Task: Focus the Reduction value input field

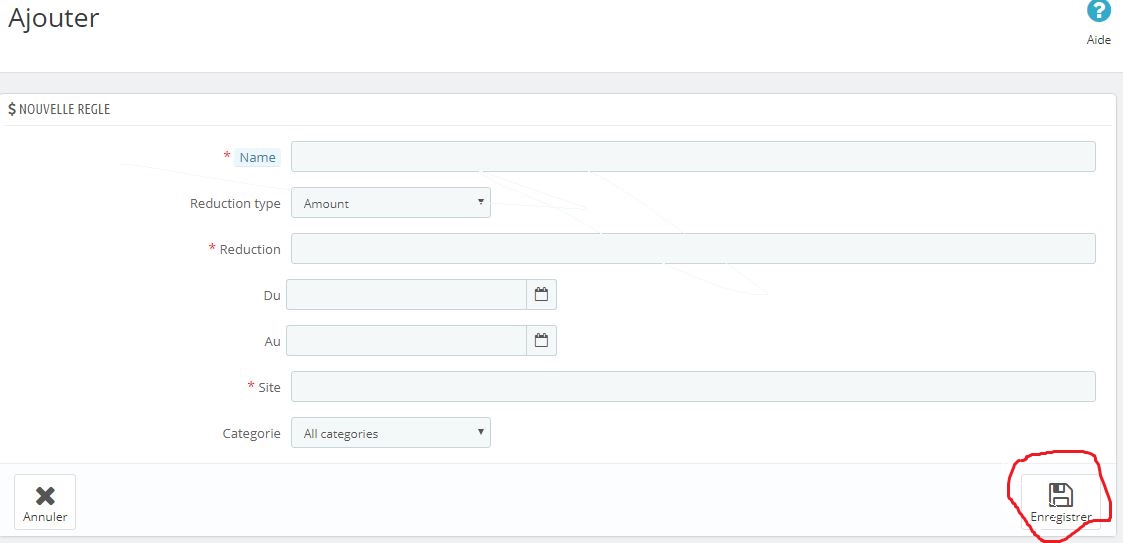Action: point(693,249)
